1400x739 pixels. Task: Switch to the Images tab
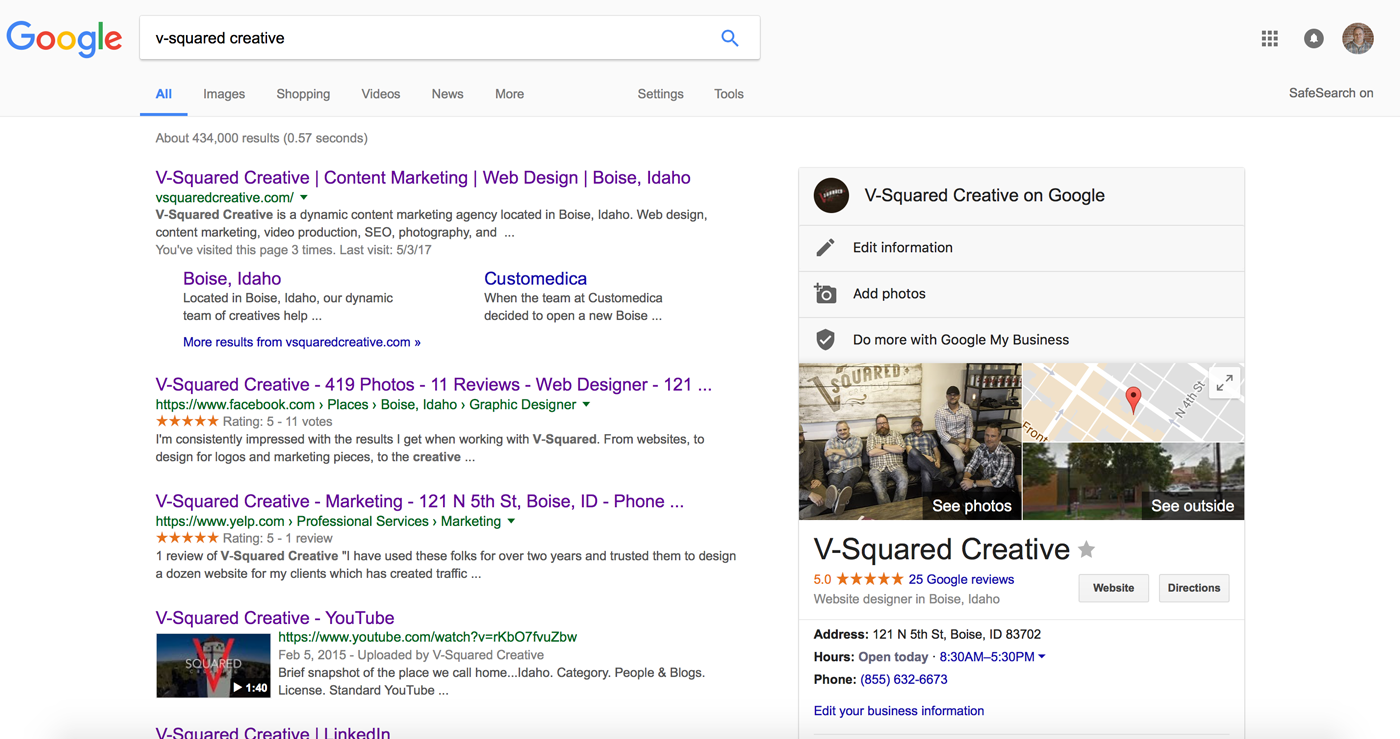[x=224, y=94]
